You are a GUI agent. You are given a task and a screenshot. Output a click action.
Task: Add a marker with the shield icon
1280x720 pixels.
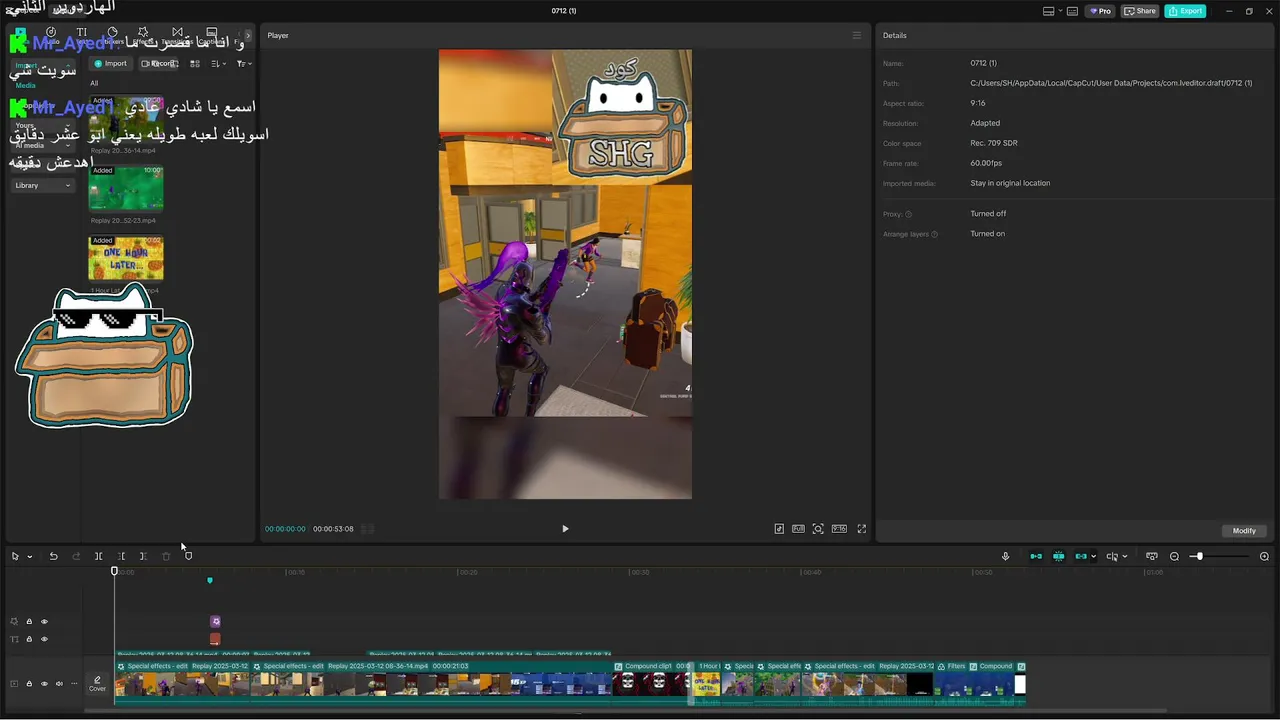coord(188,556)
